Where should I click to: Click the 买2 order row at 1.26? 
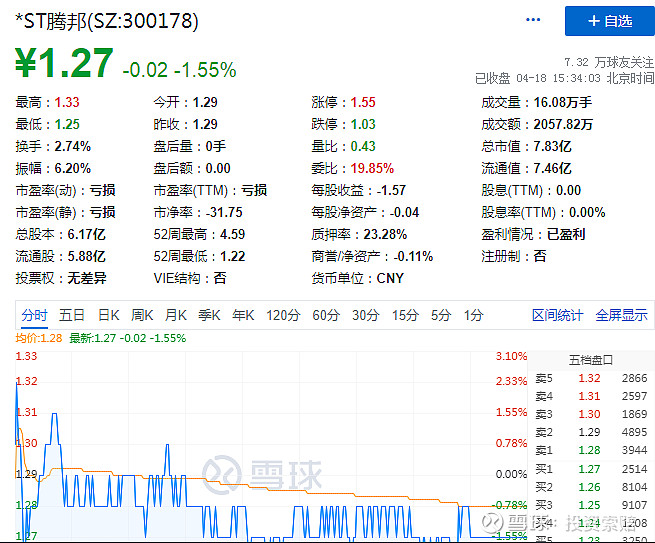coord(591,487)
